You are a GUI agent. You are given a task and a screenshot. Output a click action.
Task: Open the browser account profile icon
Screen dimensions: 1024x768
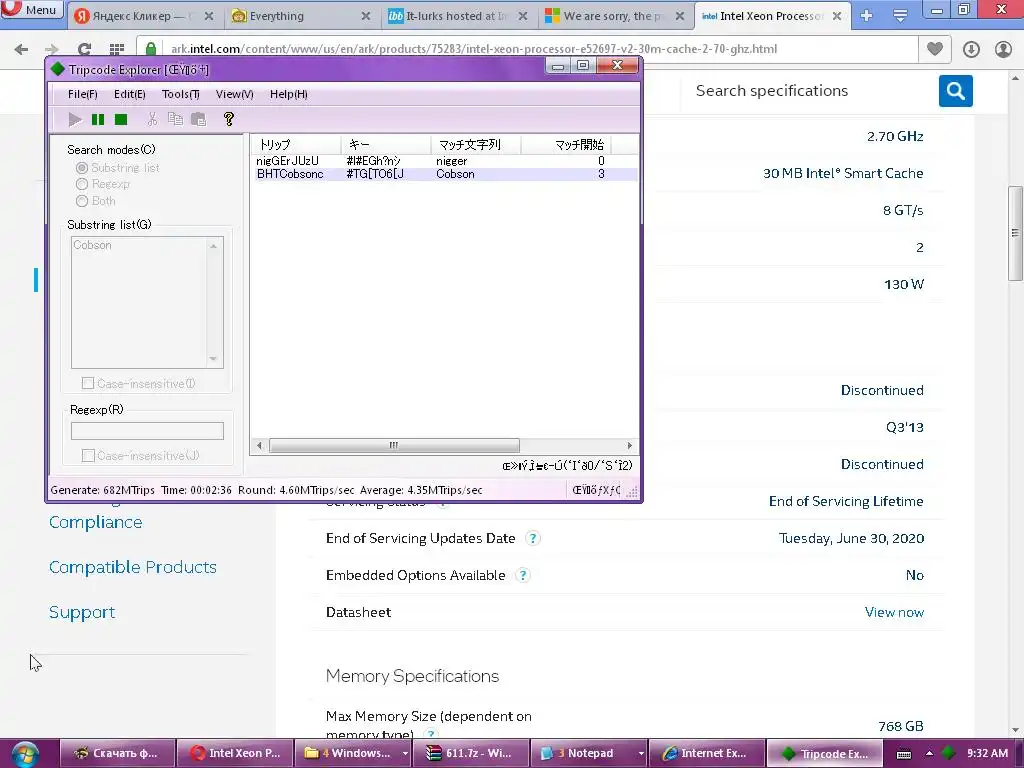click(1003, 49)
